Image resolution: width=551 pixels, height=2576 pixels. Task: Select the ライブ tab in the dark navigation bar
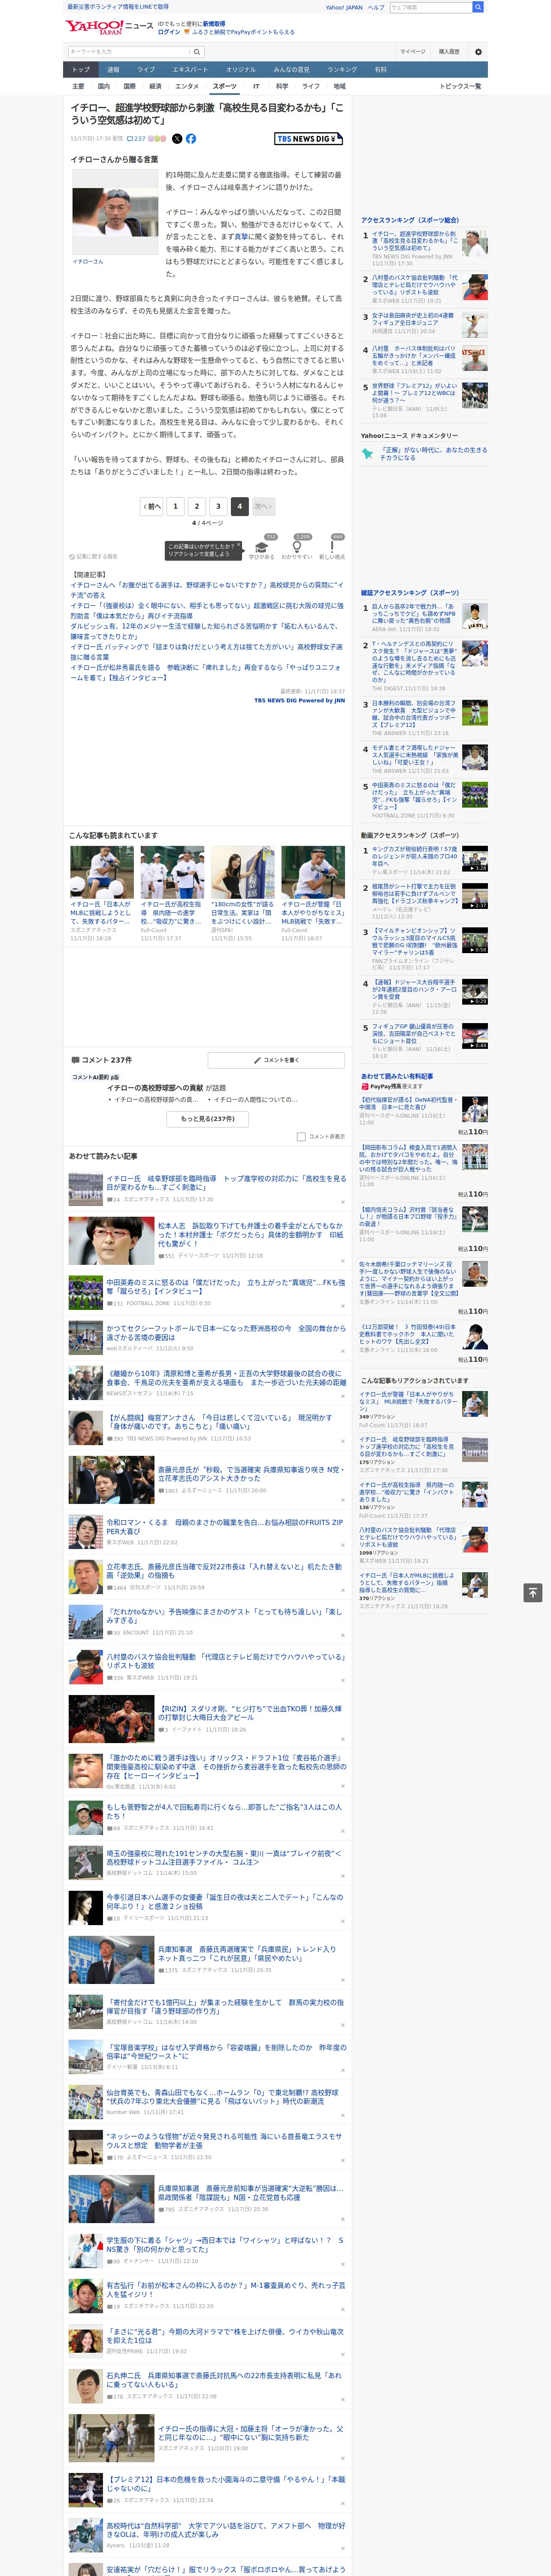[x=146, y=70]
